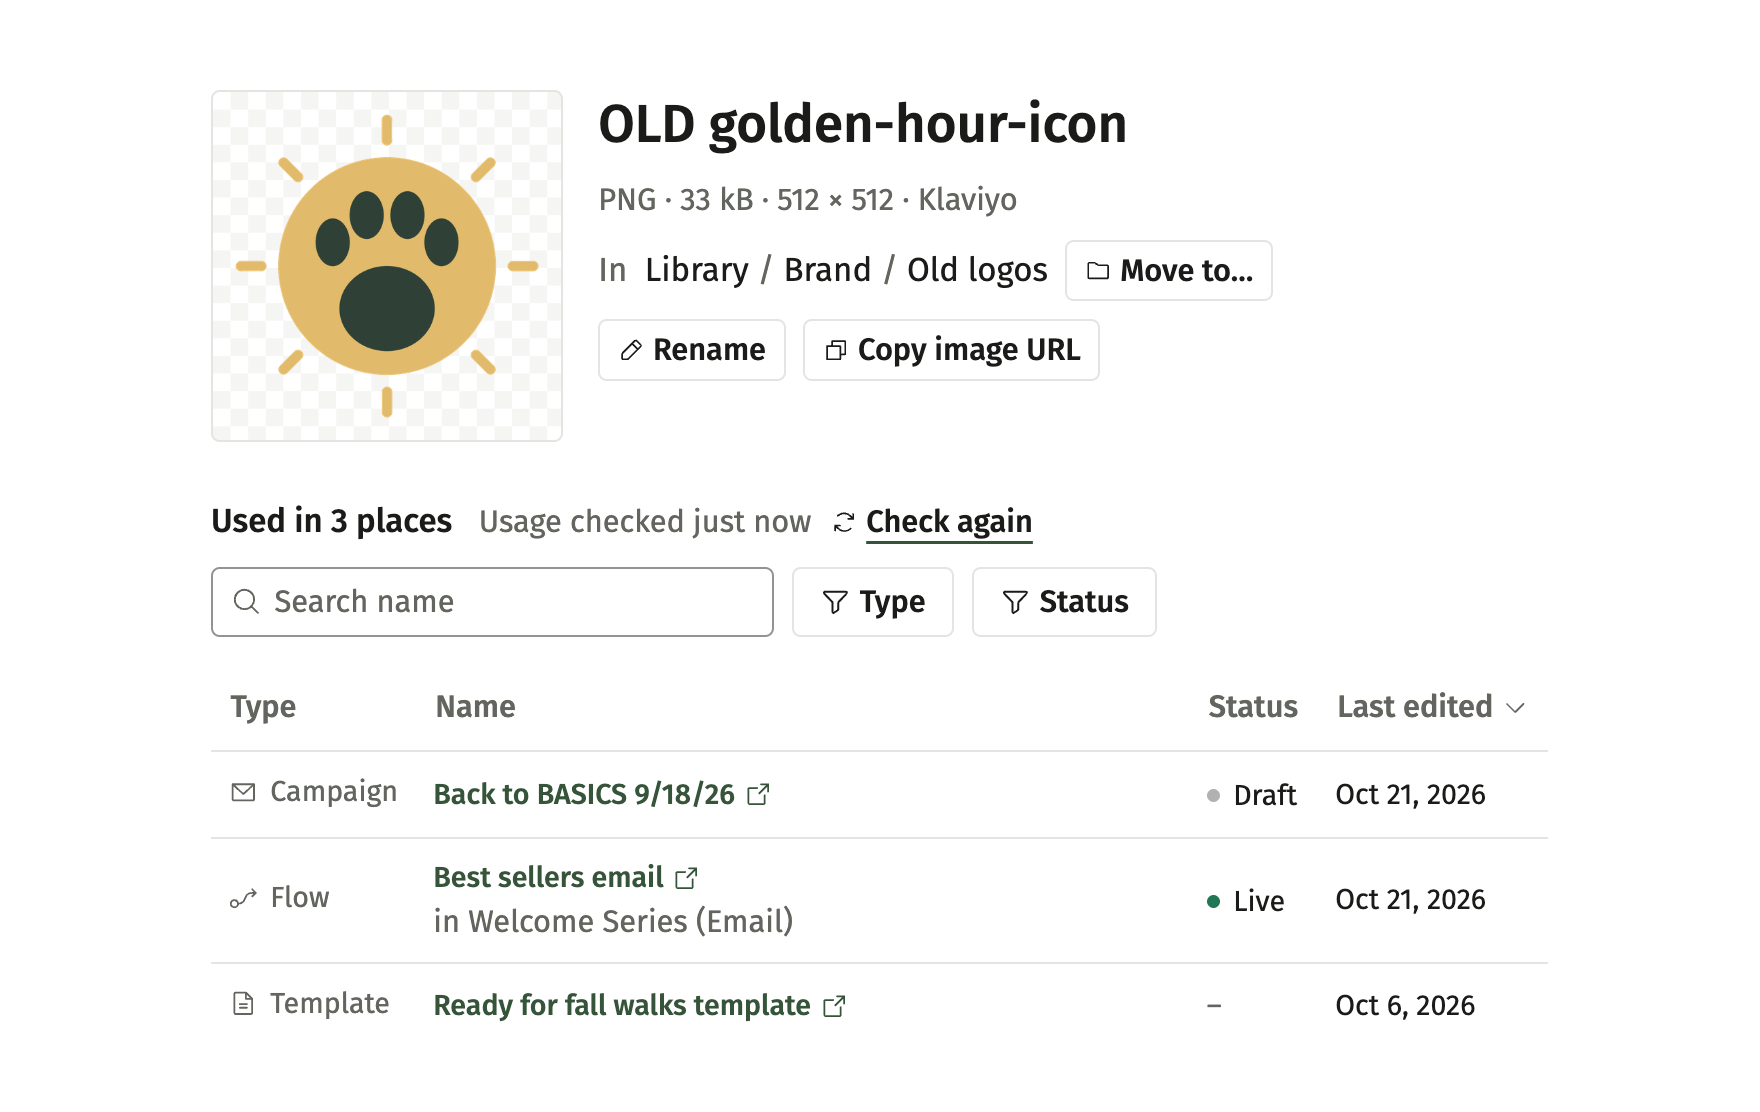Click the PNG · 33 kB file details text

[x=807, y=200]
